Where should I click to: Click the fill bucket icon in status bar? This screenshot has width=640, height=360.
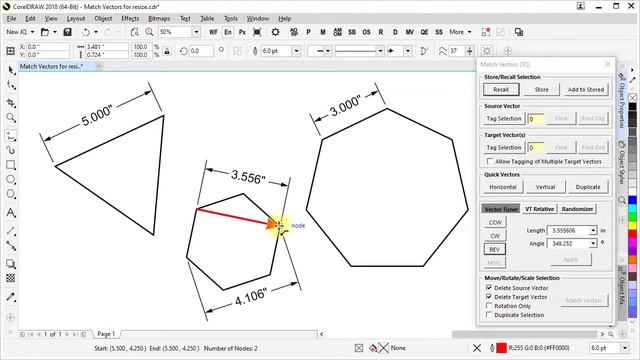(x=373, y=348)
